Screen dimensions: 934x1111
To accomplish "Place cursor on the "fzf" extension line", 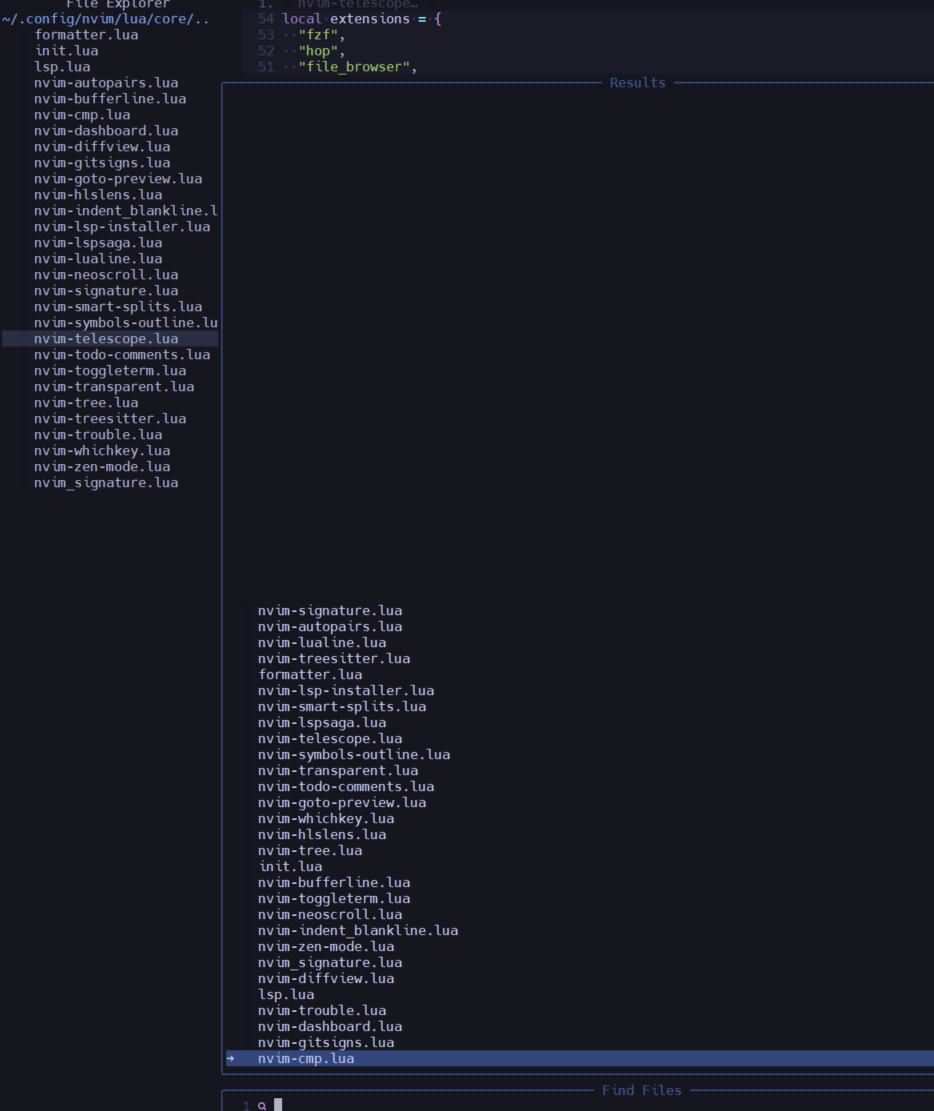I will click(319, 34).
